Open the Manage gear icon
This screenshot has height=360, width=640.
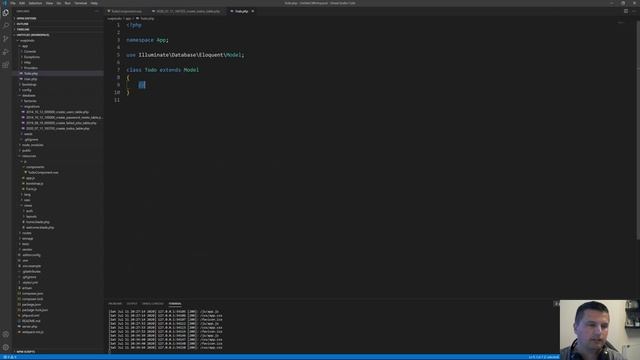[x=6, y=347]
